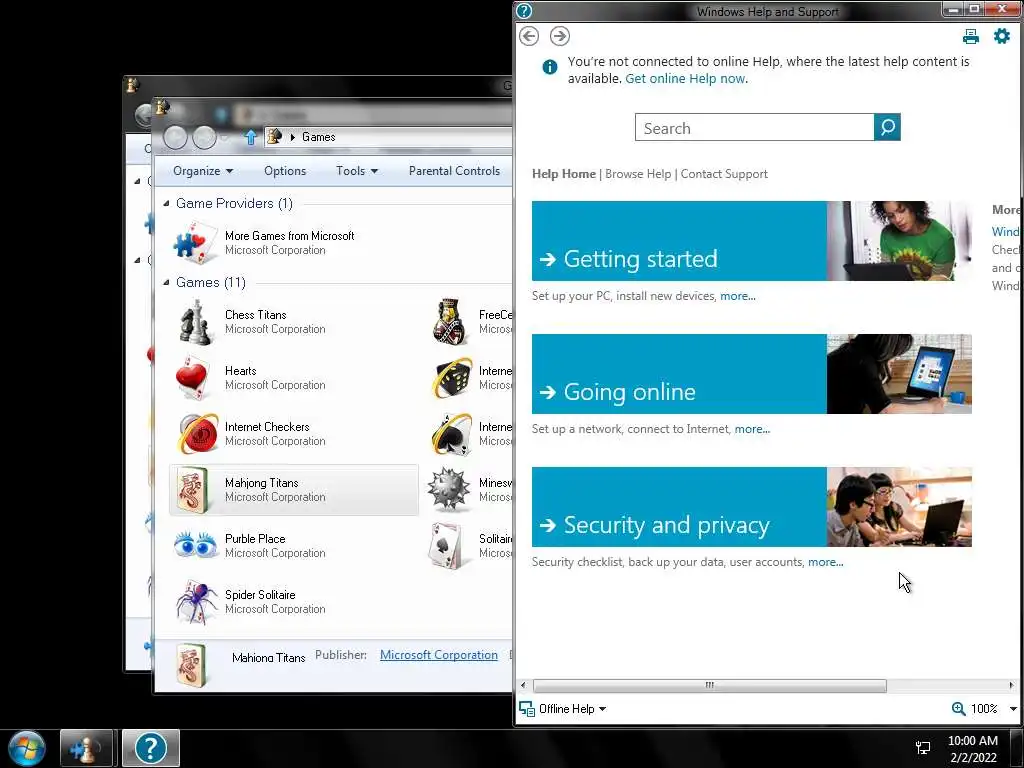This screenshot has height=768, width=1024.
Task: Open the Getting started banner
Action: (679, 241)
